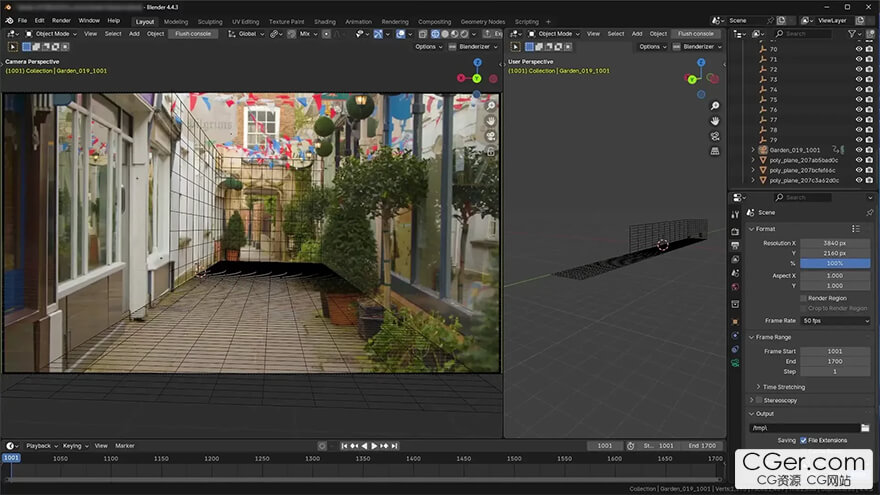
Task: Play animation in reverse
Action: point(364,446)
